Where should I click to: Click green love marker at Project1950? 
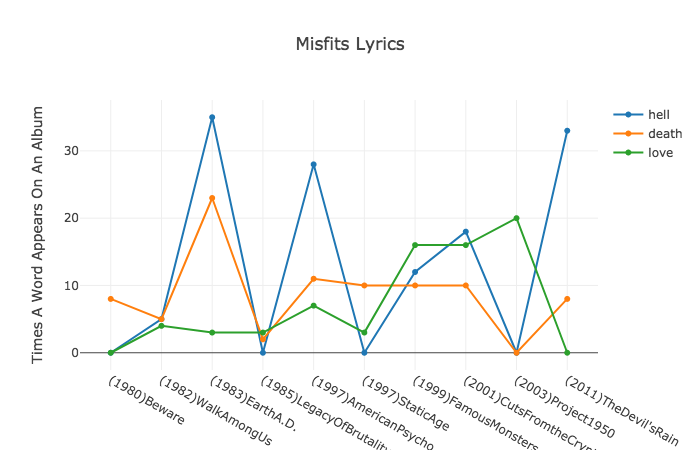point(516,218)
